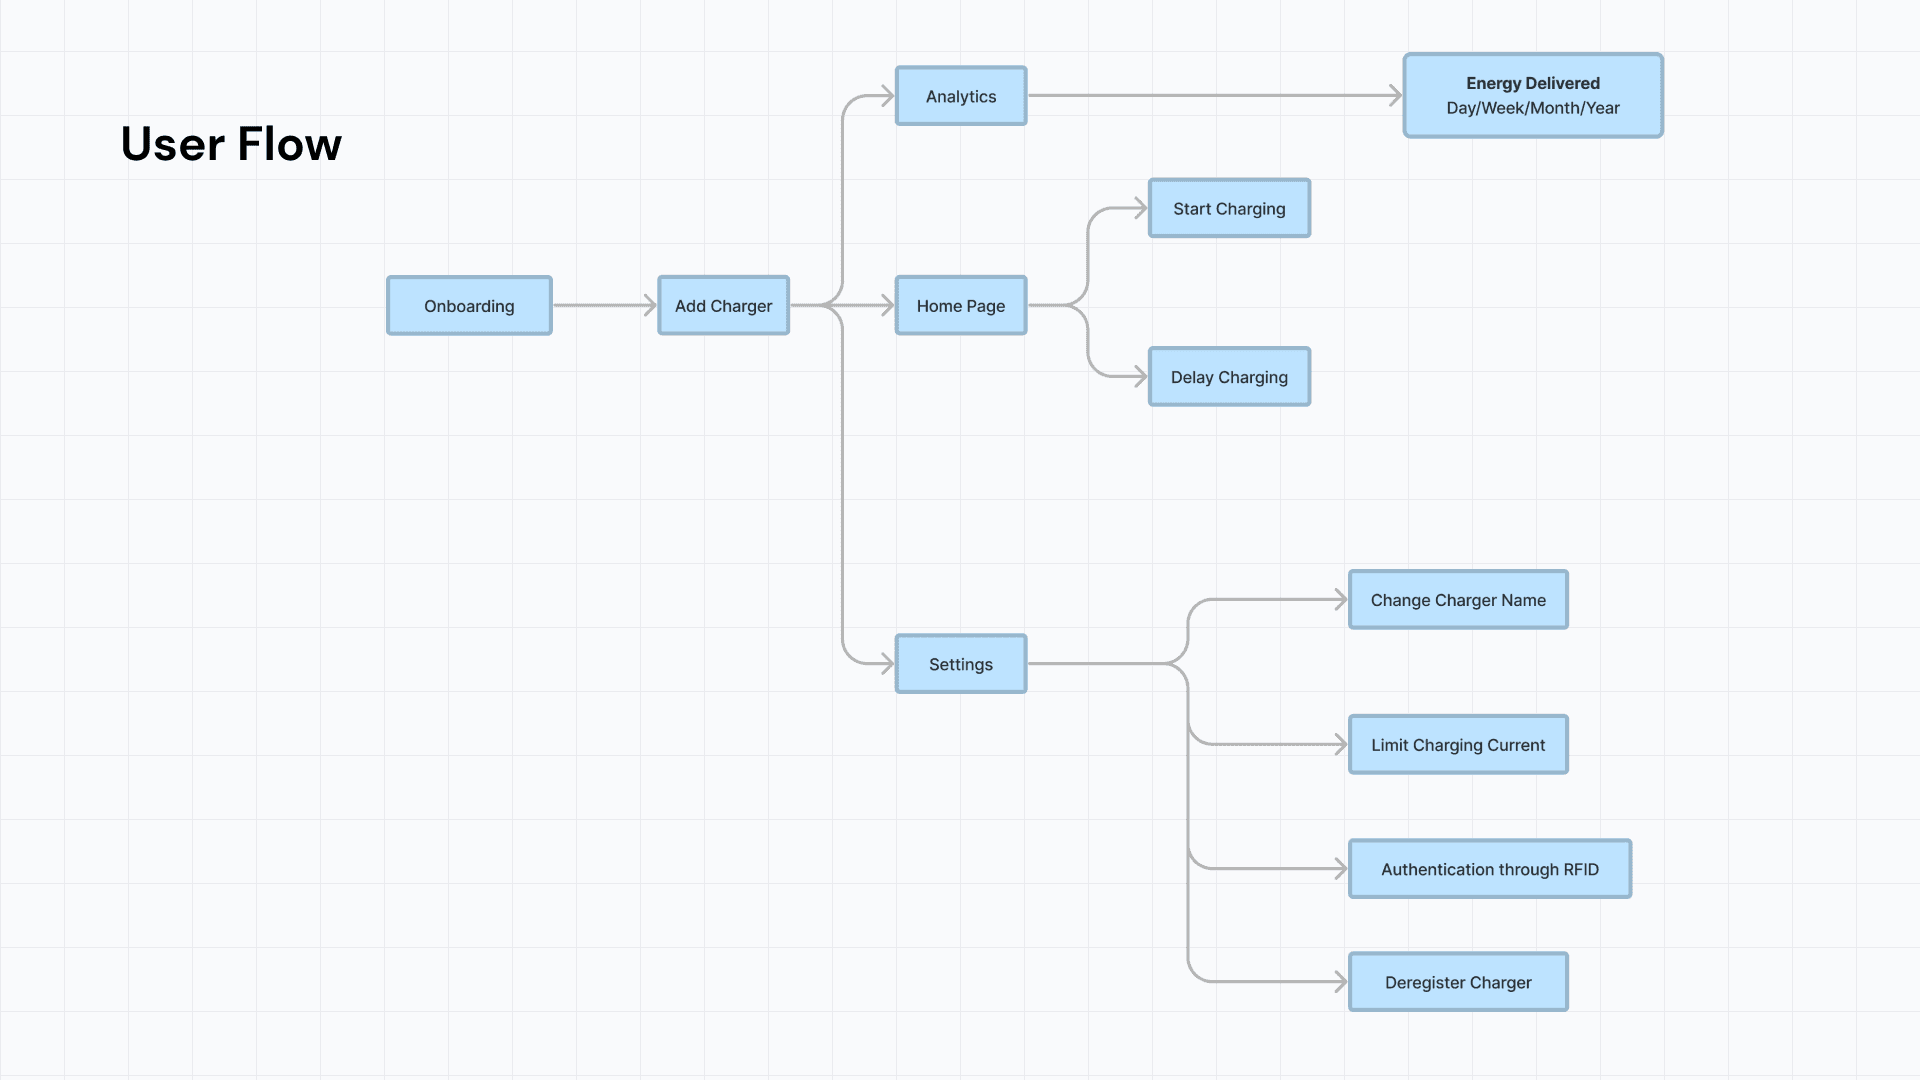Click the Deregister Charger node
1920x1080 pixels.
click(1458, 982)
